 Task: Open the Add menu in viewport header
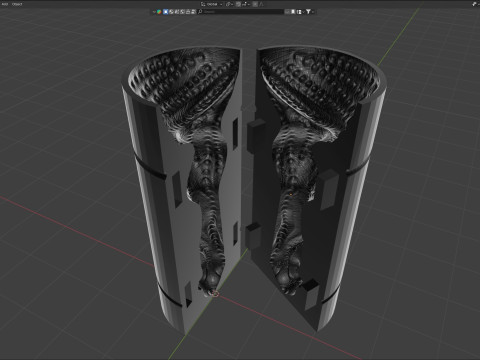pyautogui.click(x=4, y=4)
